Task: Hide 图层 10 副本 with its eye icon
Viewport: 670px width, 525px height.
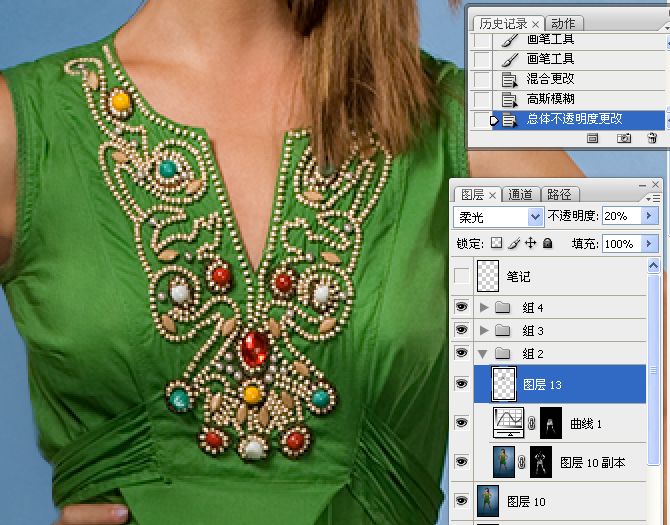Action: click(461, 462)
